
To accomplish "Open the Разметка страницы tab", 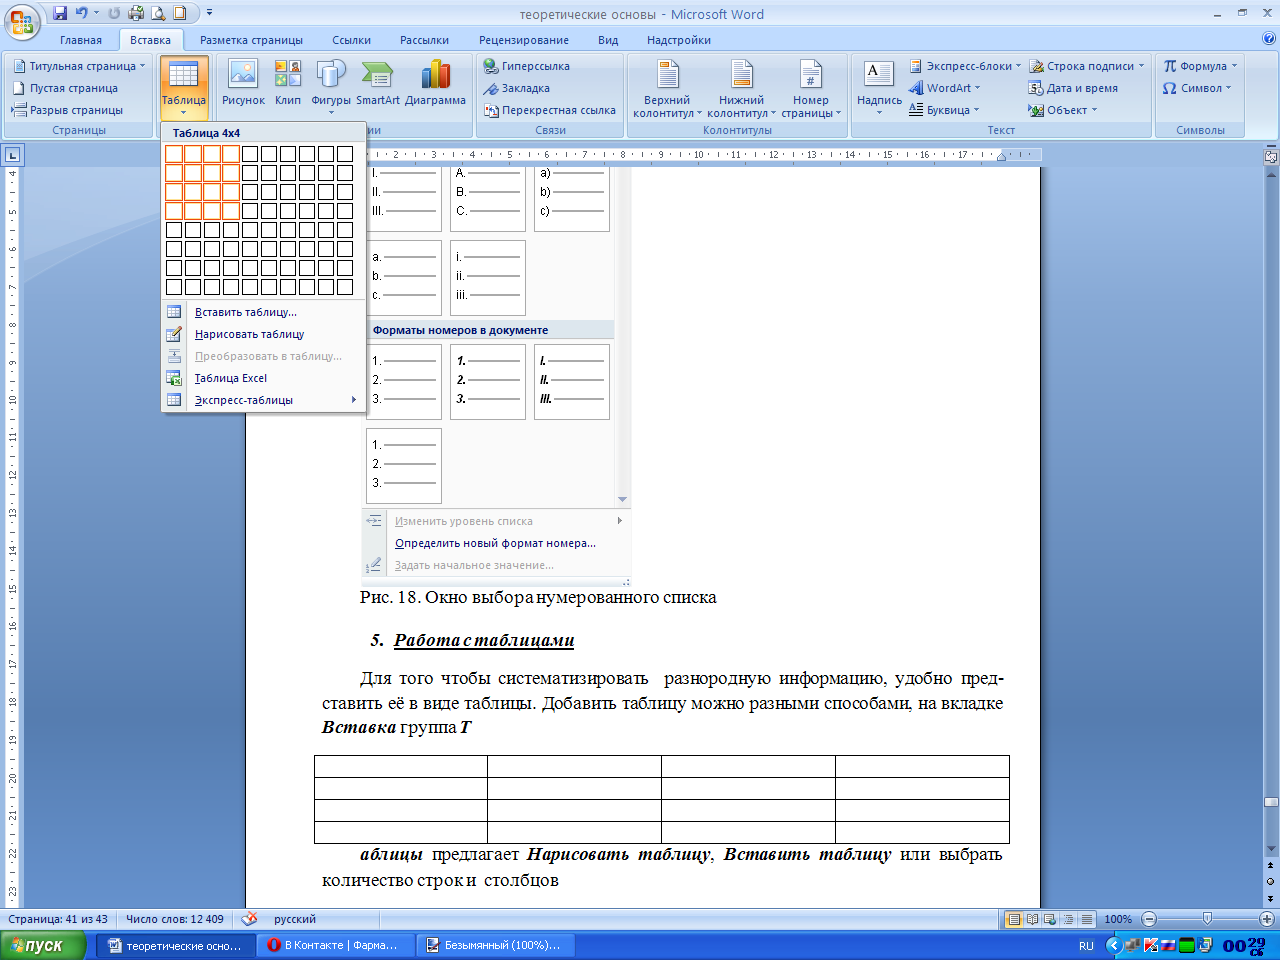I will tap(251, 40).
